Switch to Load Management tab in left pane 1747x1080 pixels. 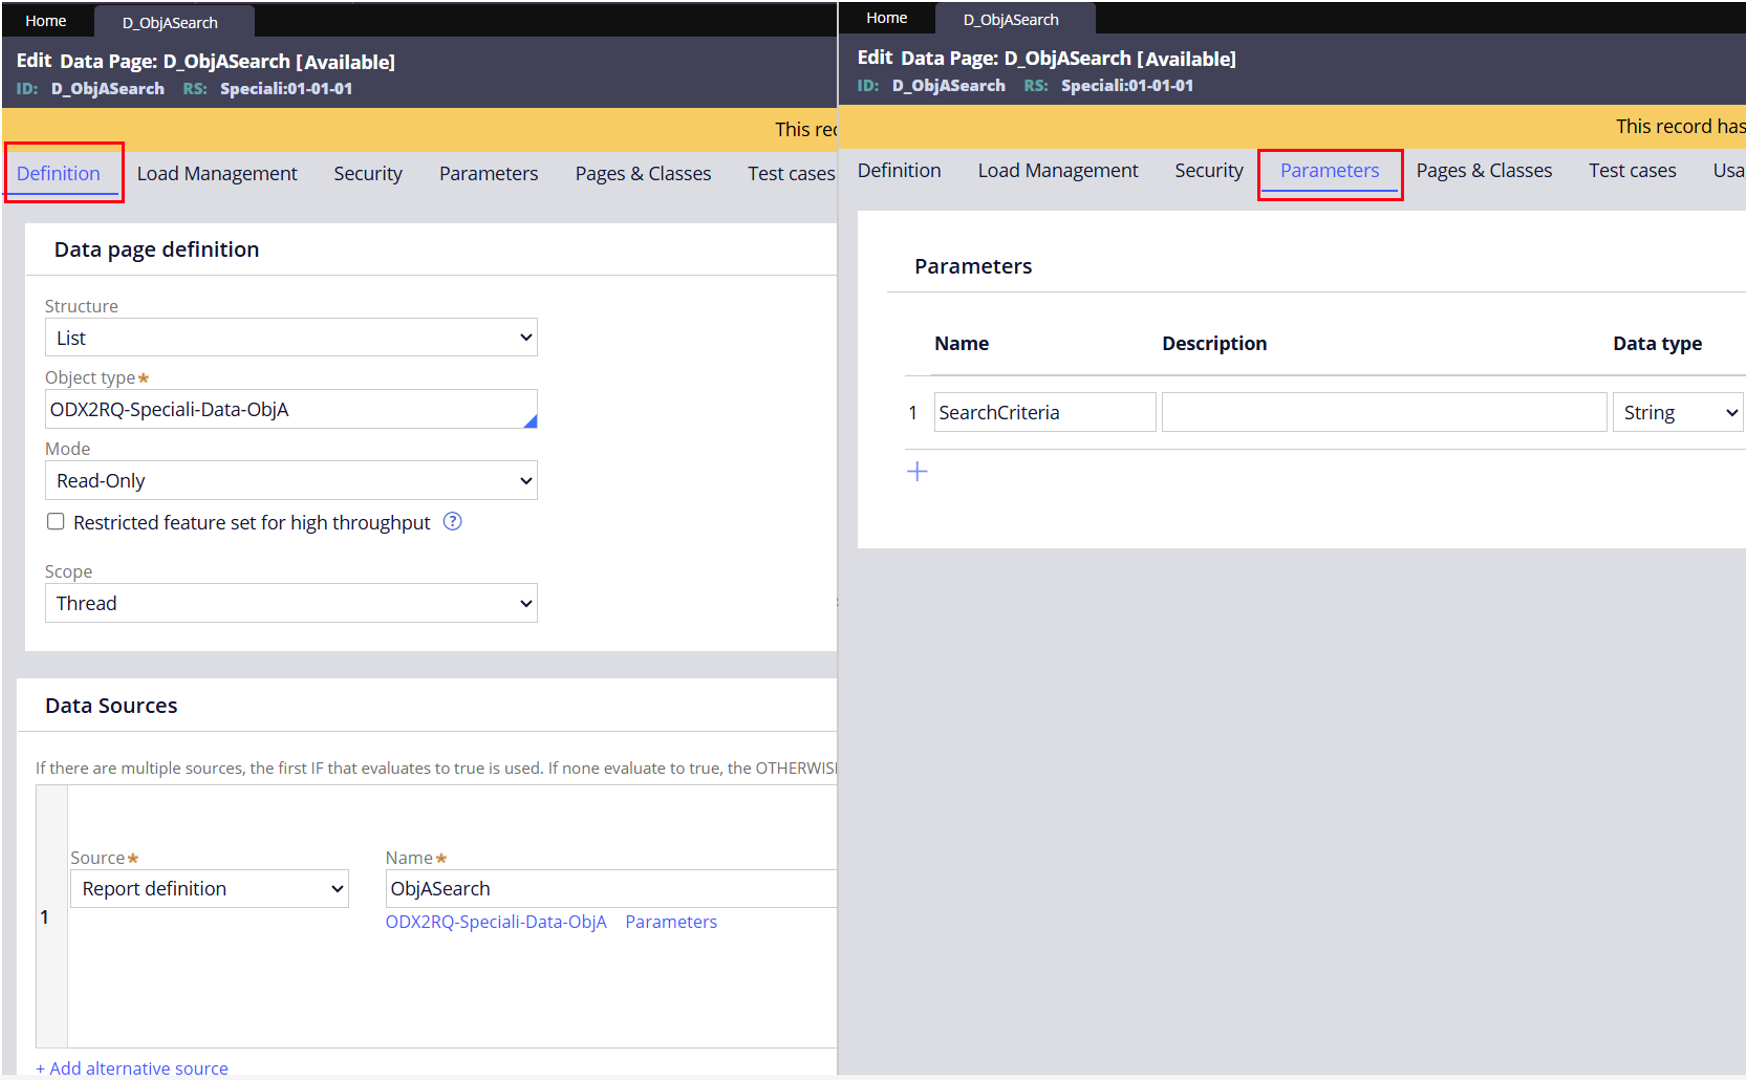pyautogui.click(x=217, y=174)
